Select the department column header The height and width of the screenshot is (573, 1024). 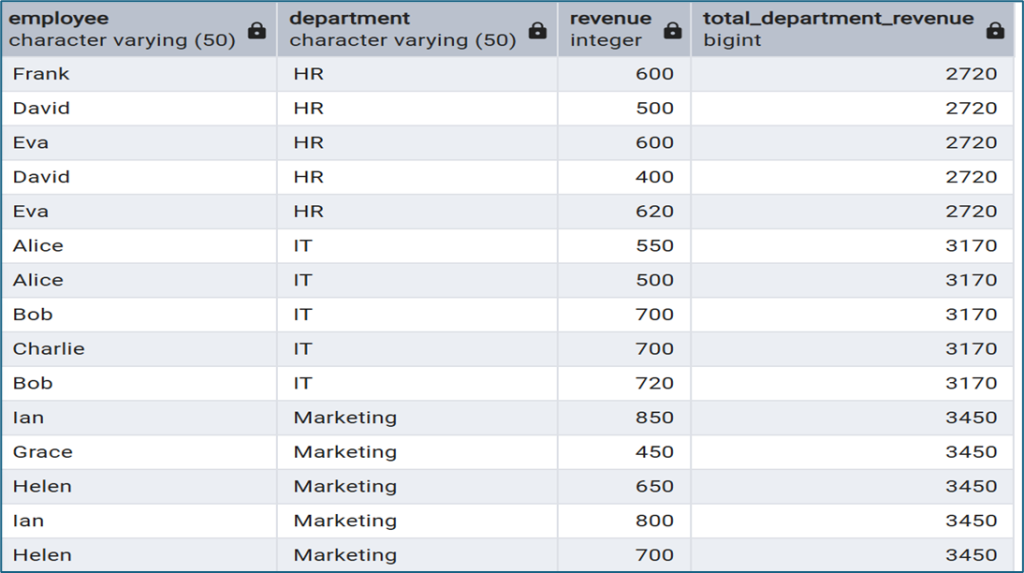pos(400,29)
